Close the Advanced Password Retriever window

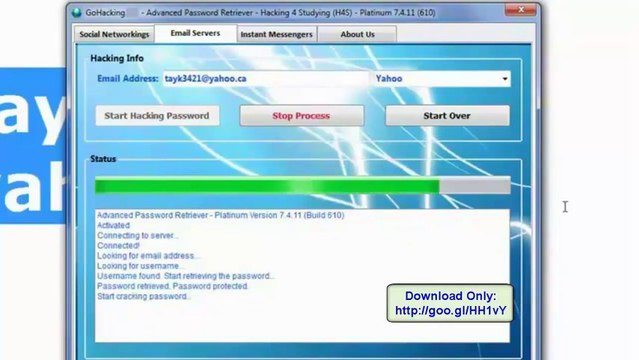coord(520,9)
